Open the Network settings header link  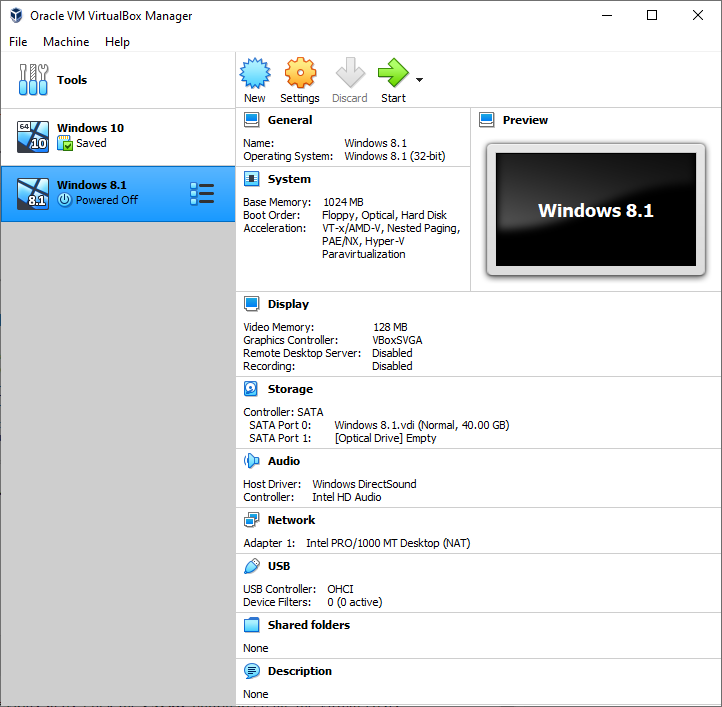tap(291, 520)
